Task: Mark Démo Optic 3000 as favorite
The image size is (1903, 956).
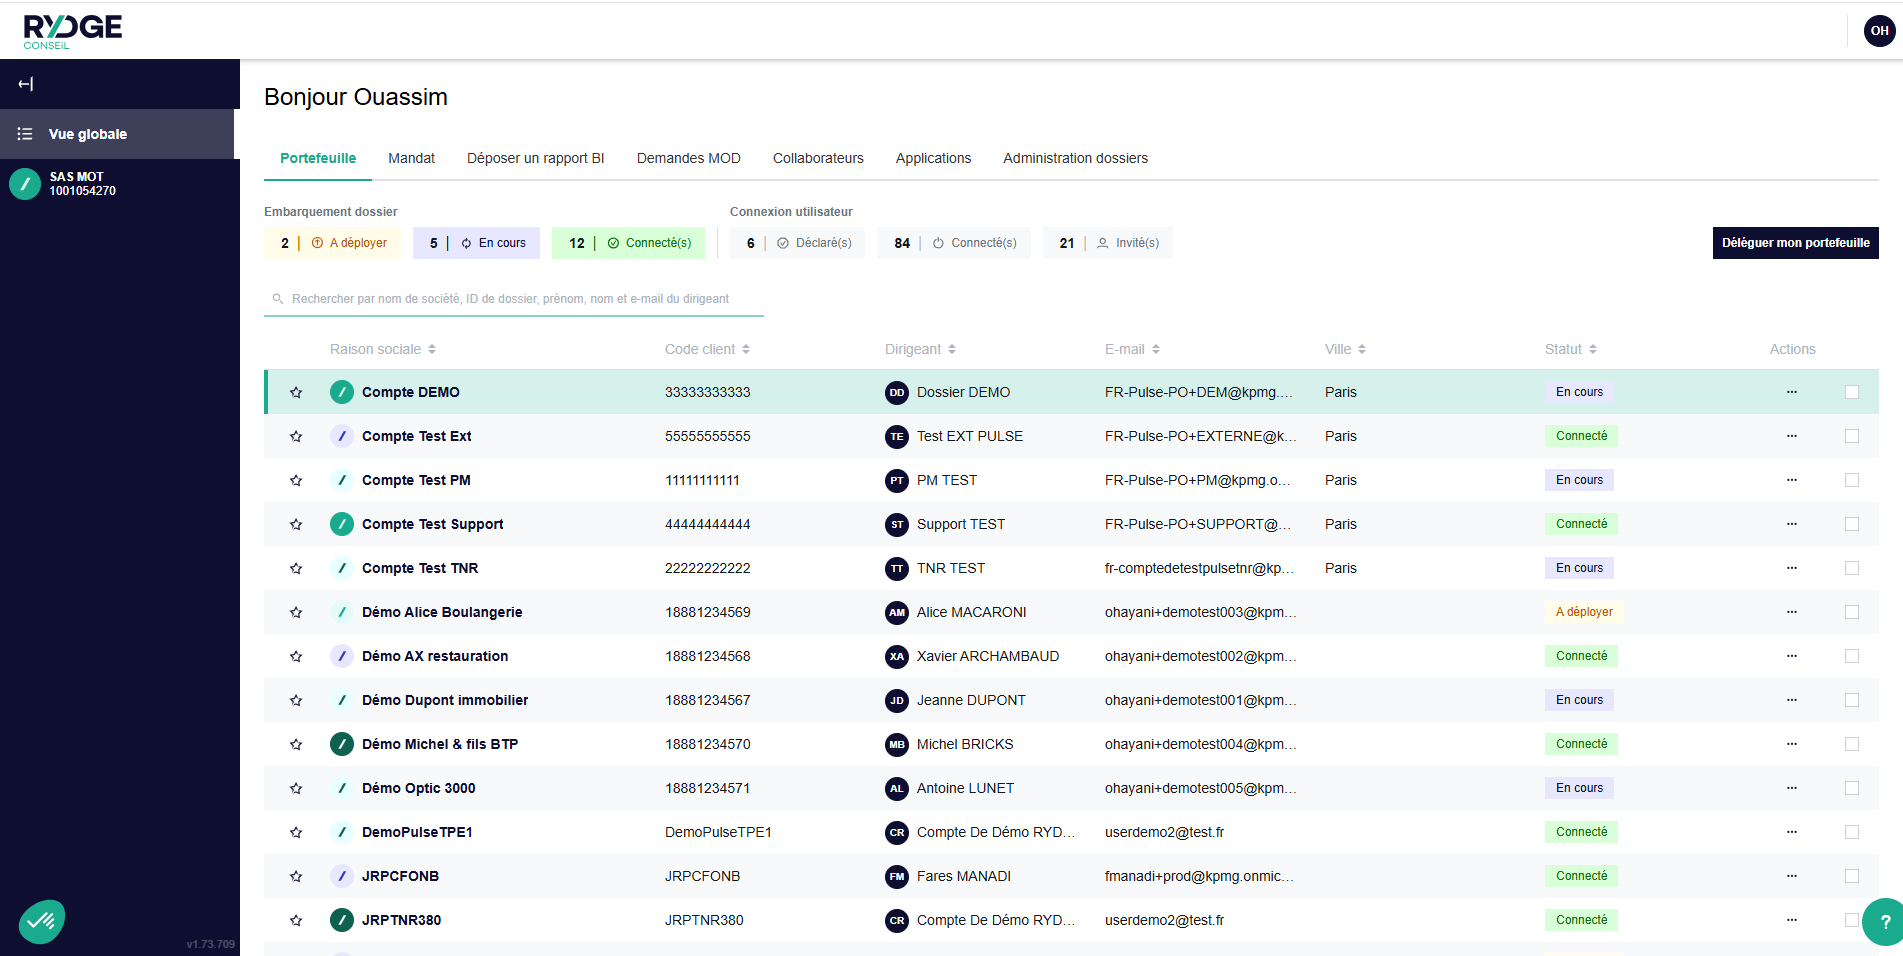Action: pyautogui.click(x=296, y=788)
